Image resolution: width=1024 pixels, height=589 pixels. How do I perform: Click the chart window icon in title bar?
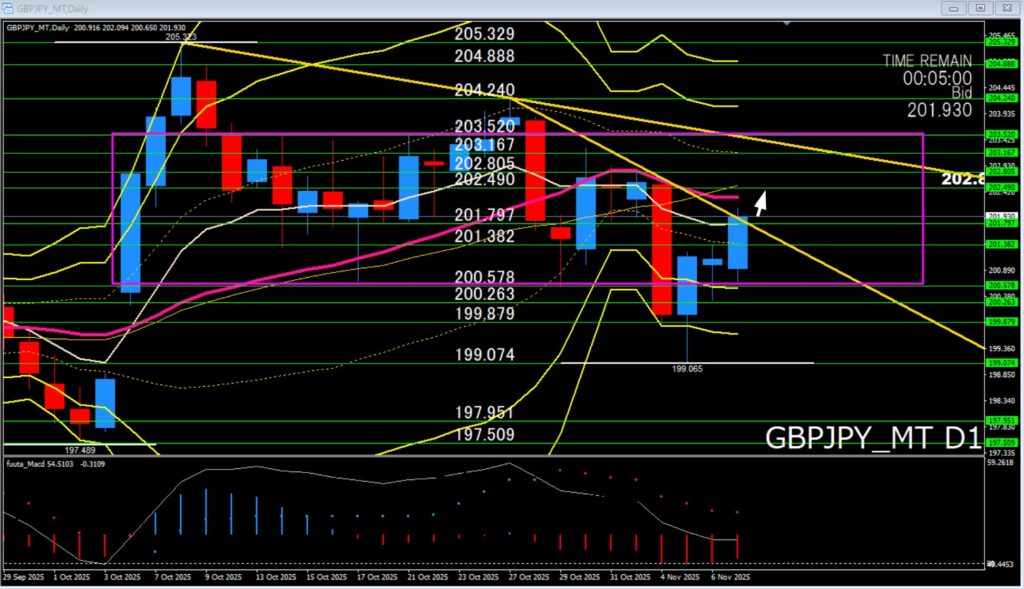pyautogui.click(x=7, y=7)
